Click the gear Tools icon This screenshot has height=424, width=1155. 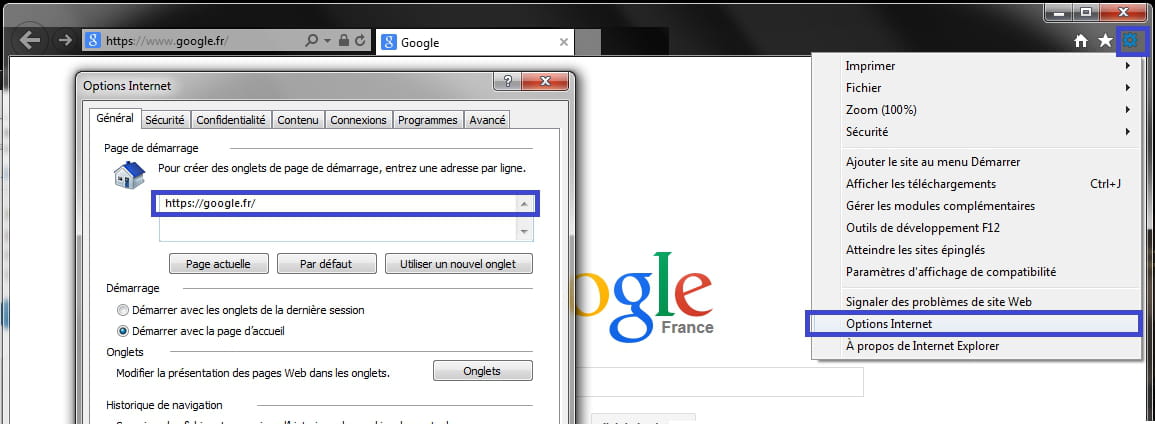(x=1130, y=40)
